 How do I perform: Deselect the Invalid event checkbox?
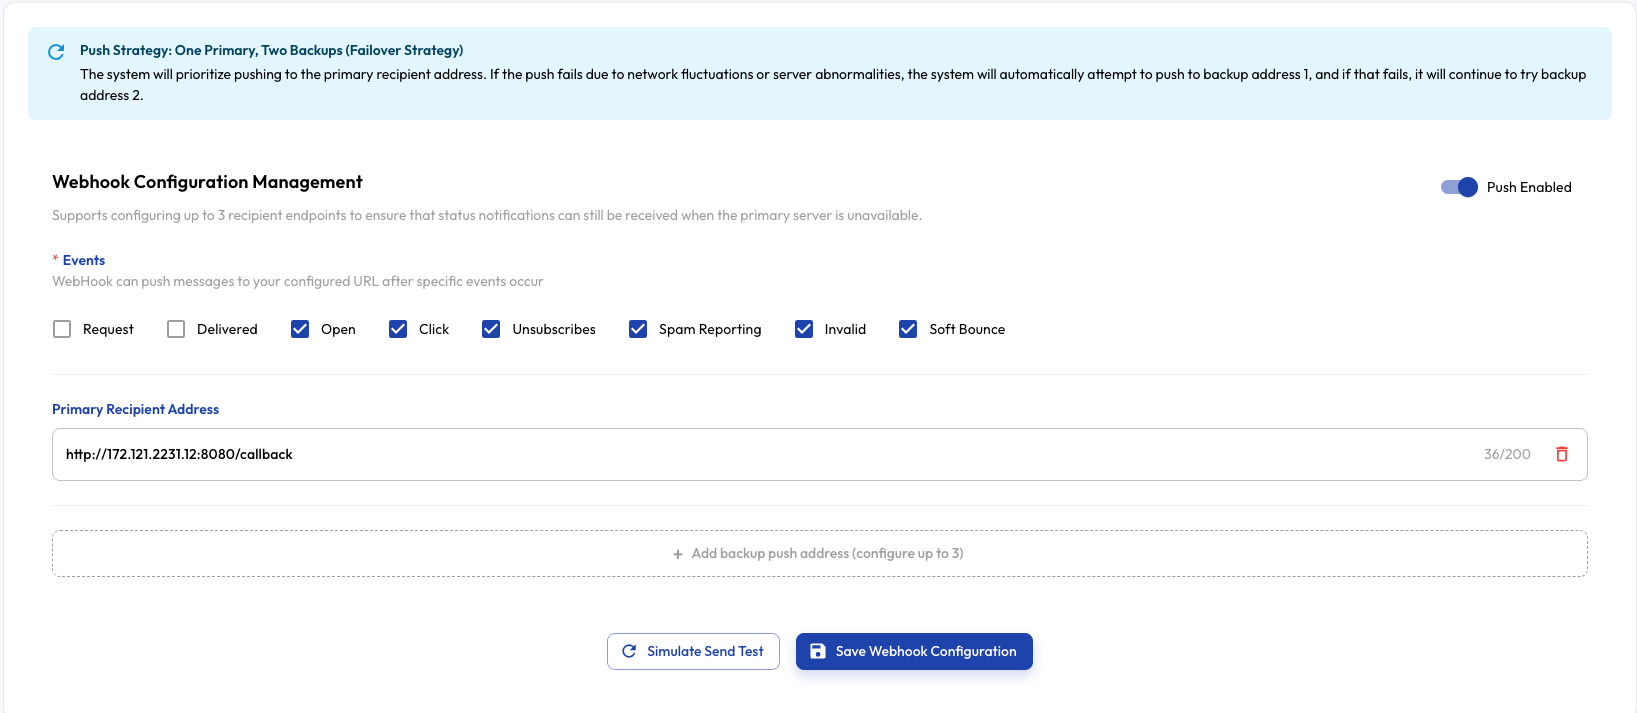(x=804, y=329)
